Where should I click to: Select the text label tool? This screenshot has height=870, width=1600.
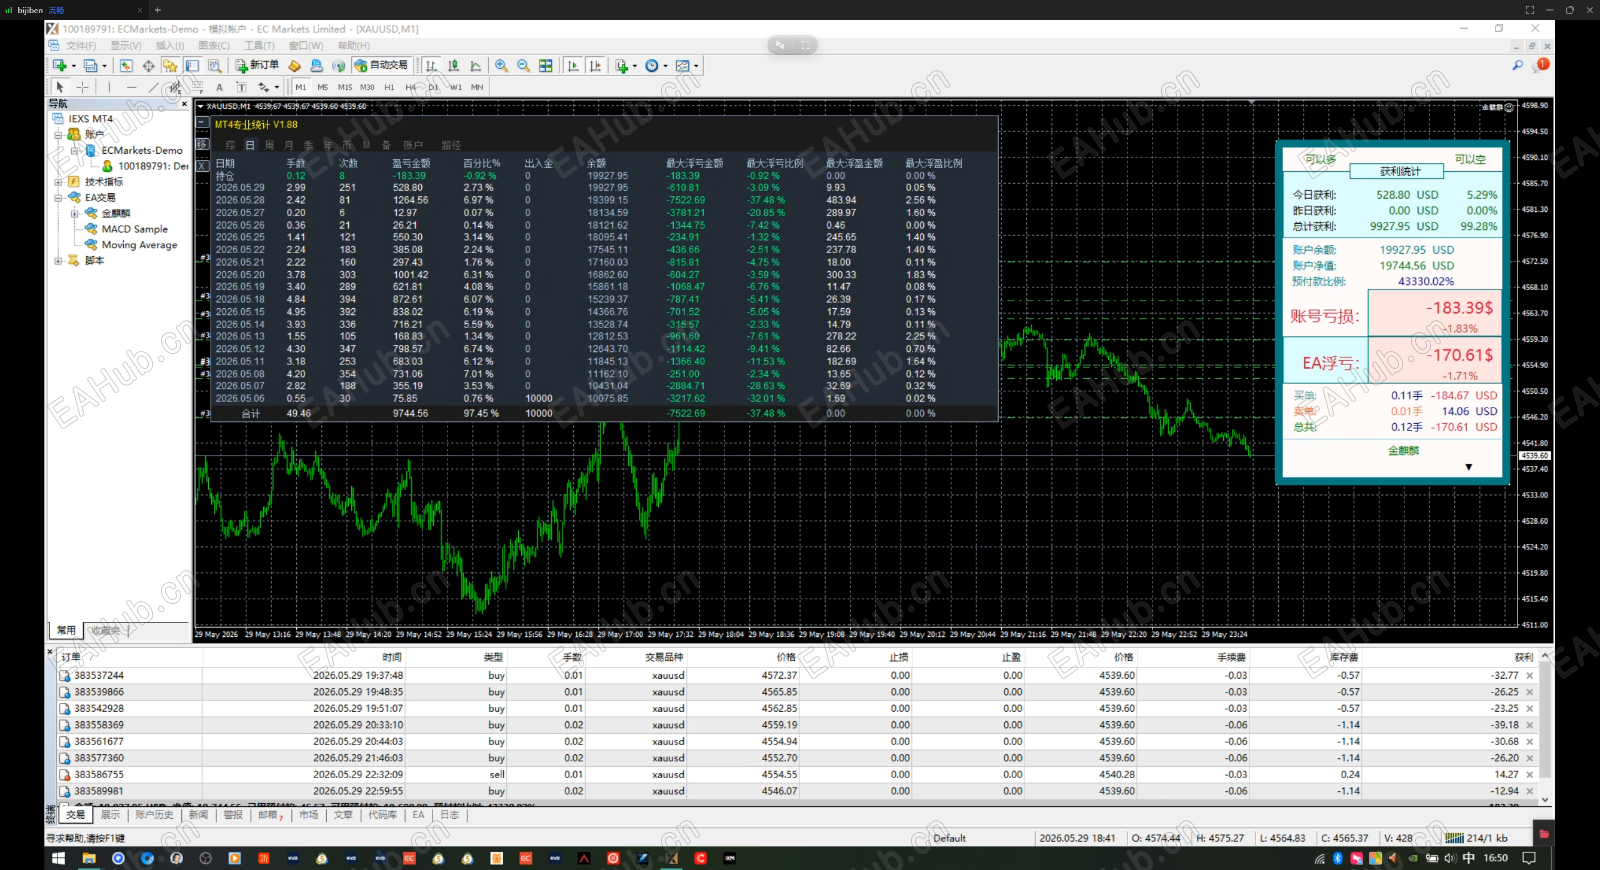coord(241,87)
